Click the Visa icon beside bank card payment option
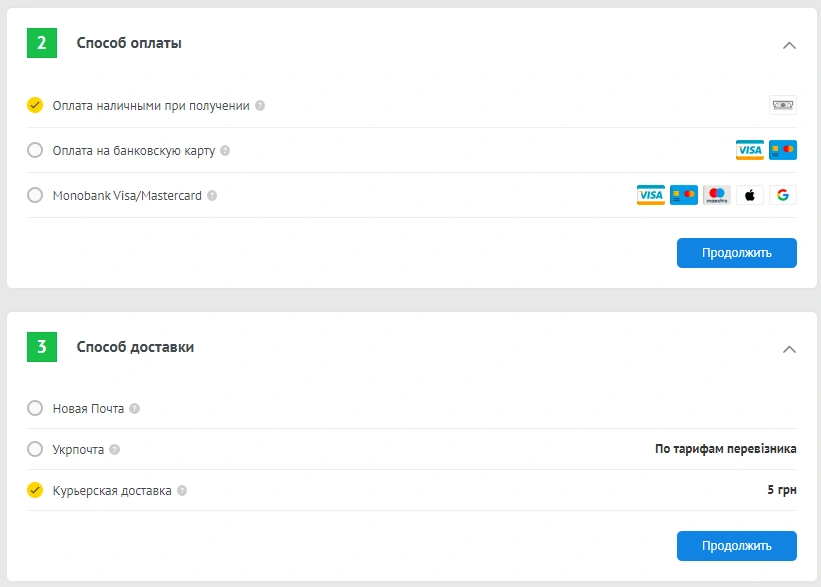Viewport: 821px width, 587px height. [x=747, y=150]
